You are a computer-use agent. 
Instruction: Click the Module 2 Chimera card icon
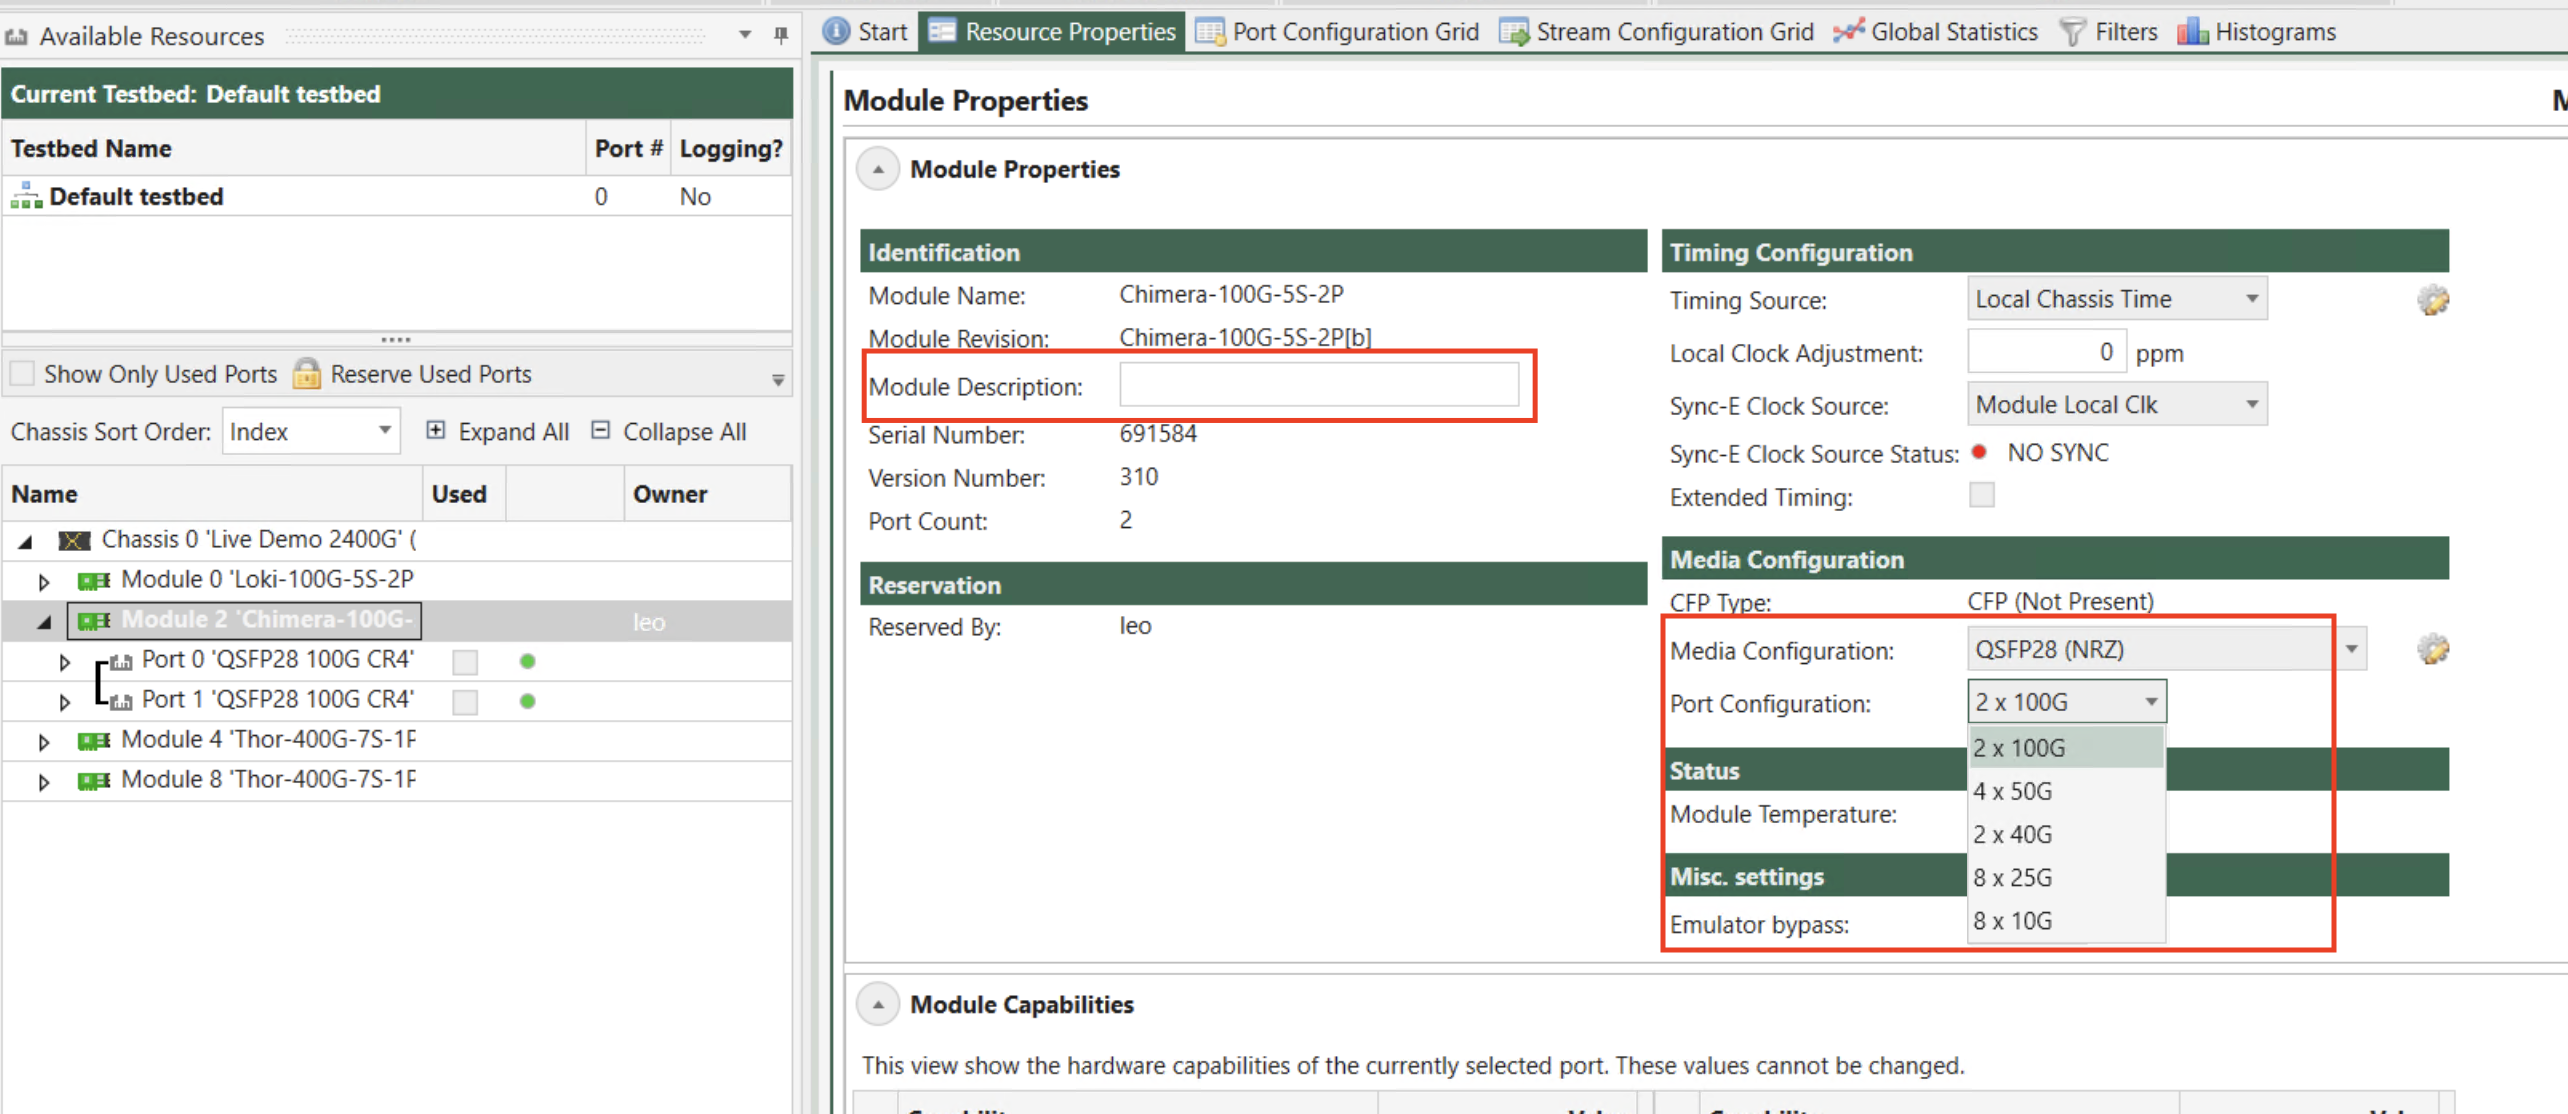click(x=94, y=621)
